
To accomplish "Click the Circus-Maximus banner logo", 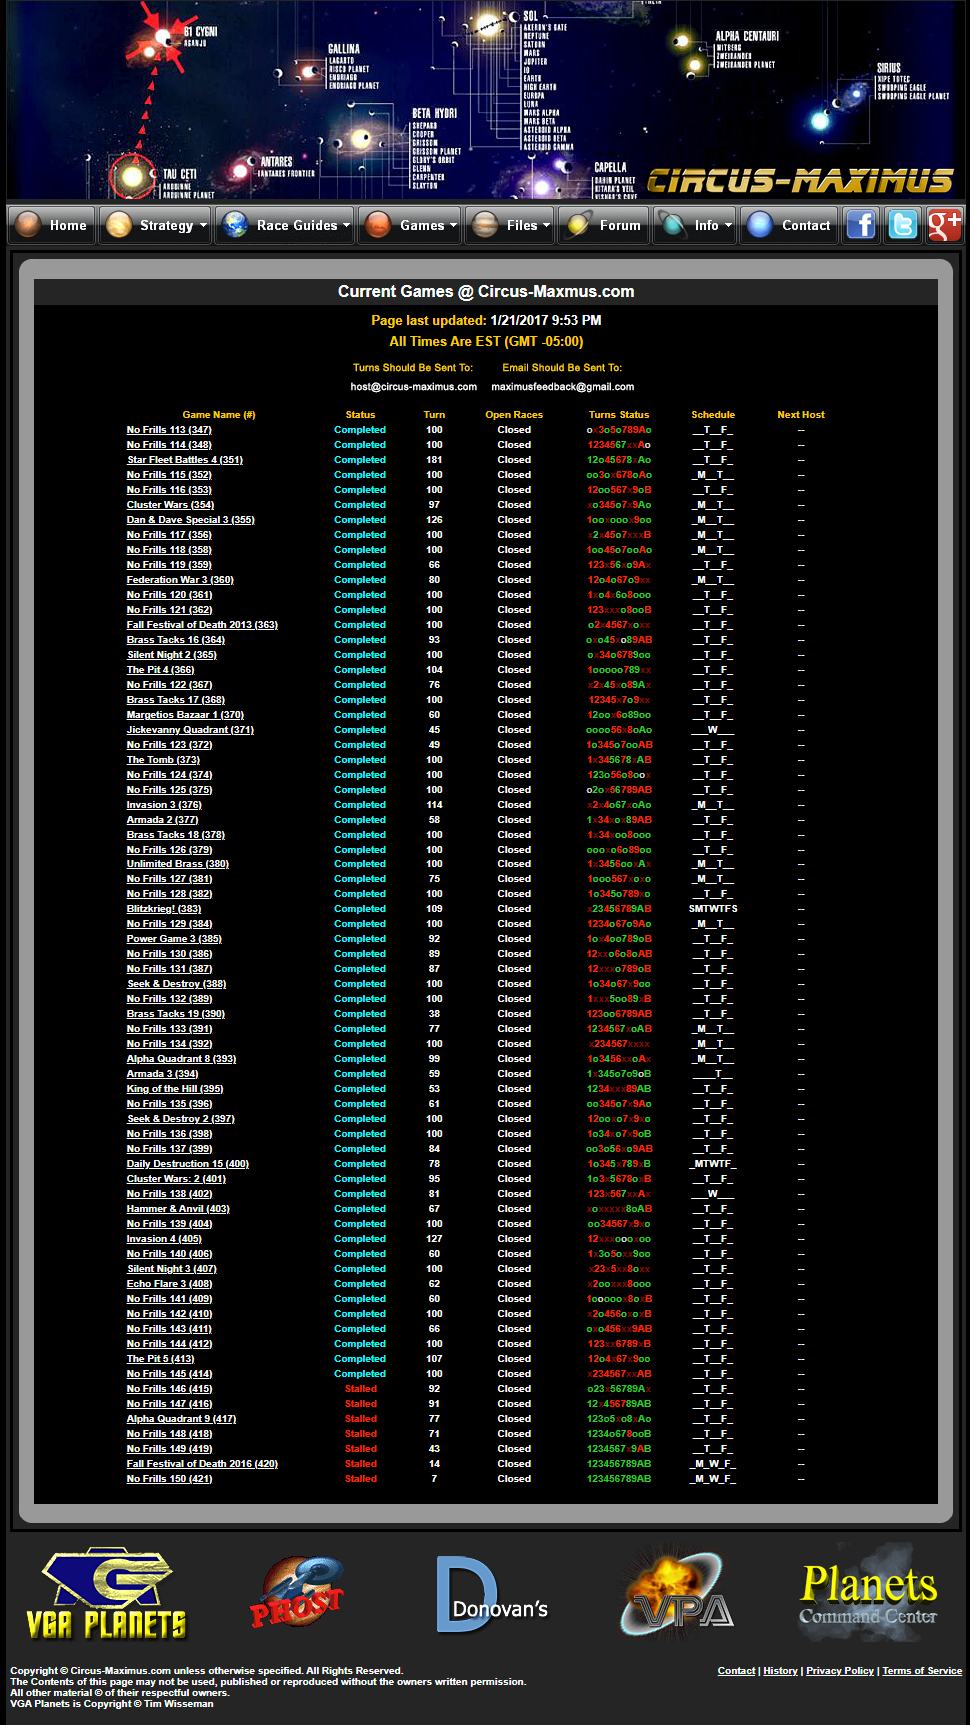I will click(800, 180).
